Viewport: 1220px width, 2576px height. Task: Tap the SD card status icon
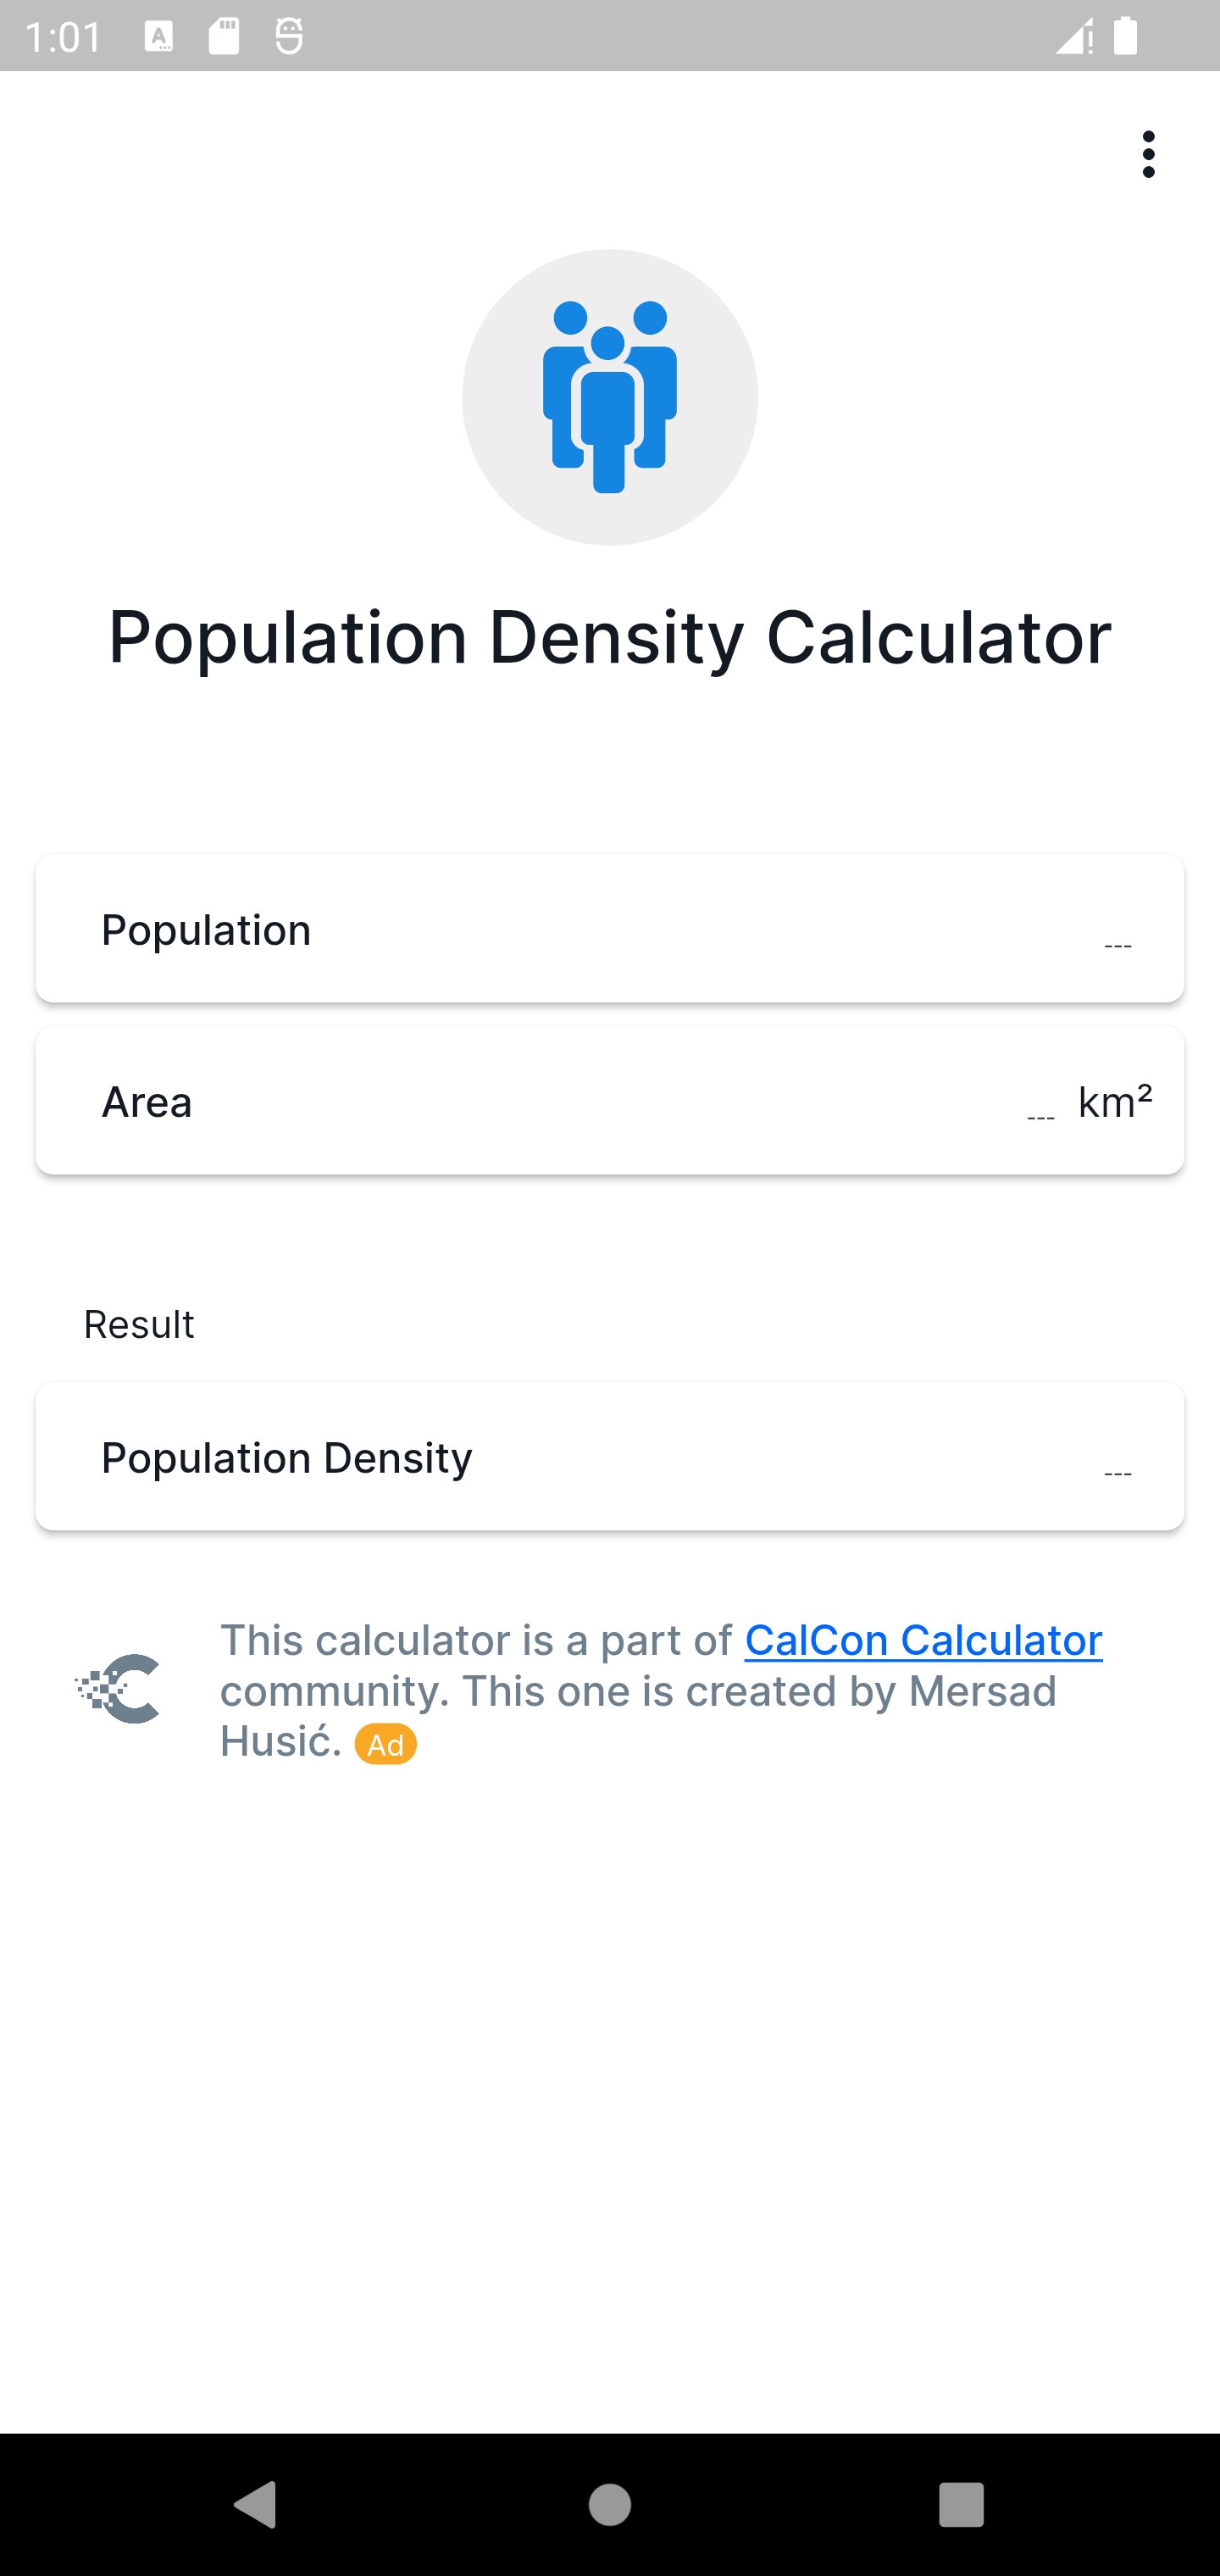click(224, 36)
